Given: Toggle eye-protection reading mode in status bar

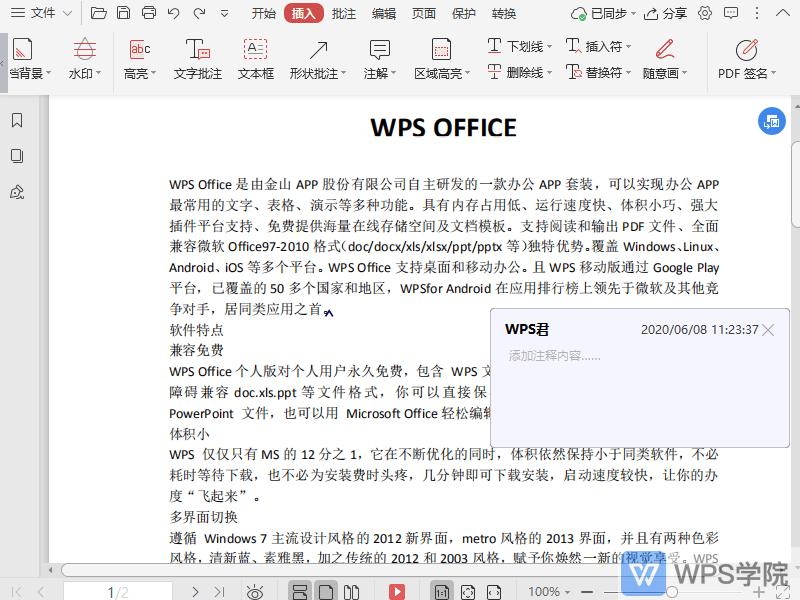Looking at the screenshot, I should [256, 591].
